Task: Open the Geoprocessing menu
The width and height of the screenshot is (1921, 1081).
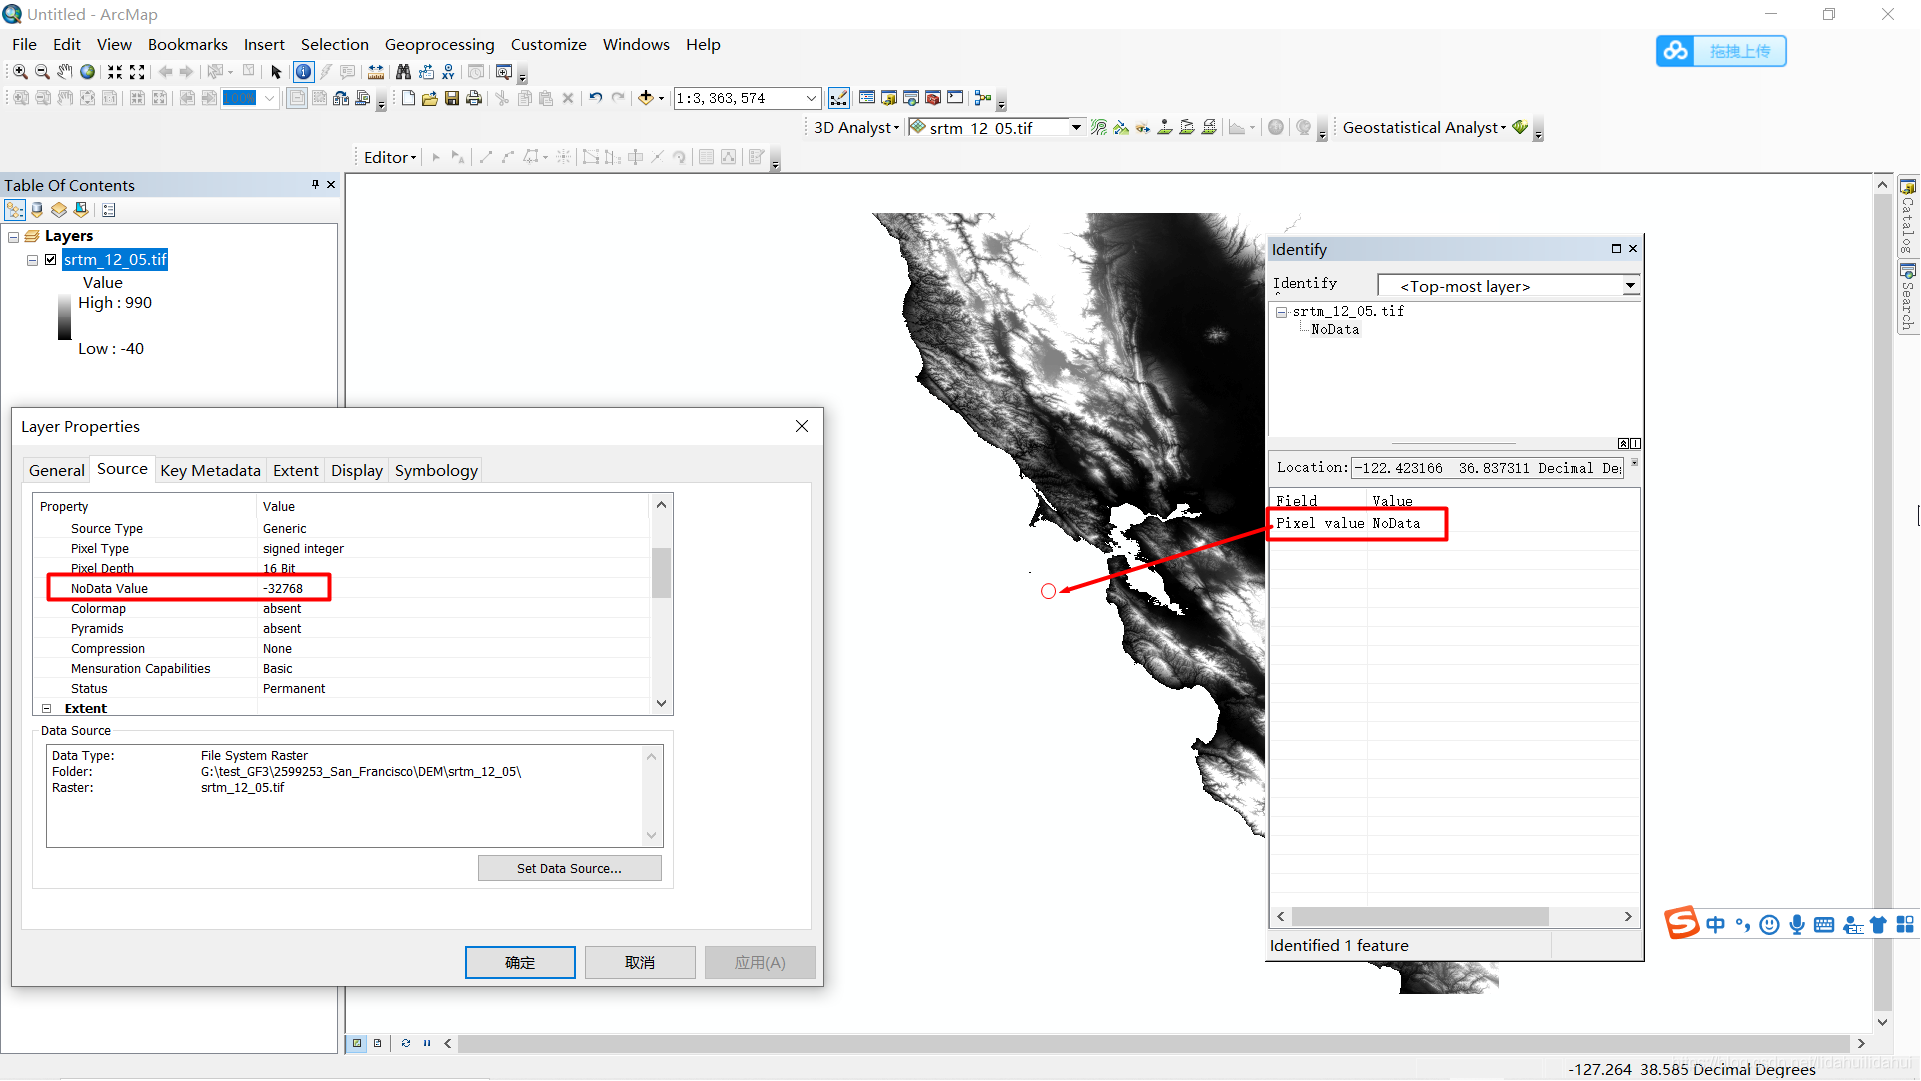Action: [x=439, y=45]
